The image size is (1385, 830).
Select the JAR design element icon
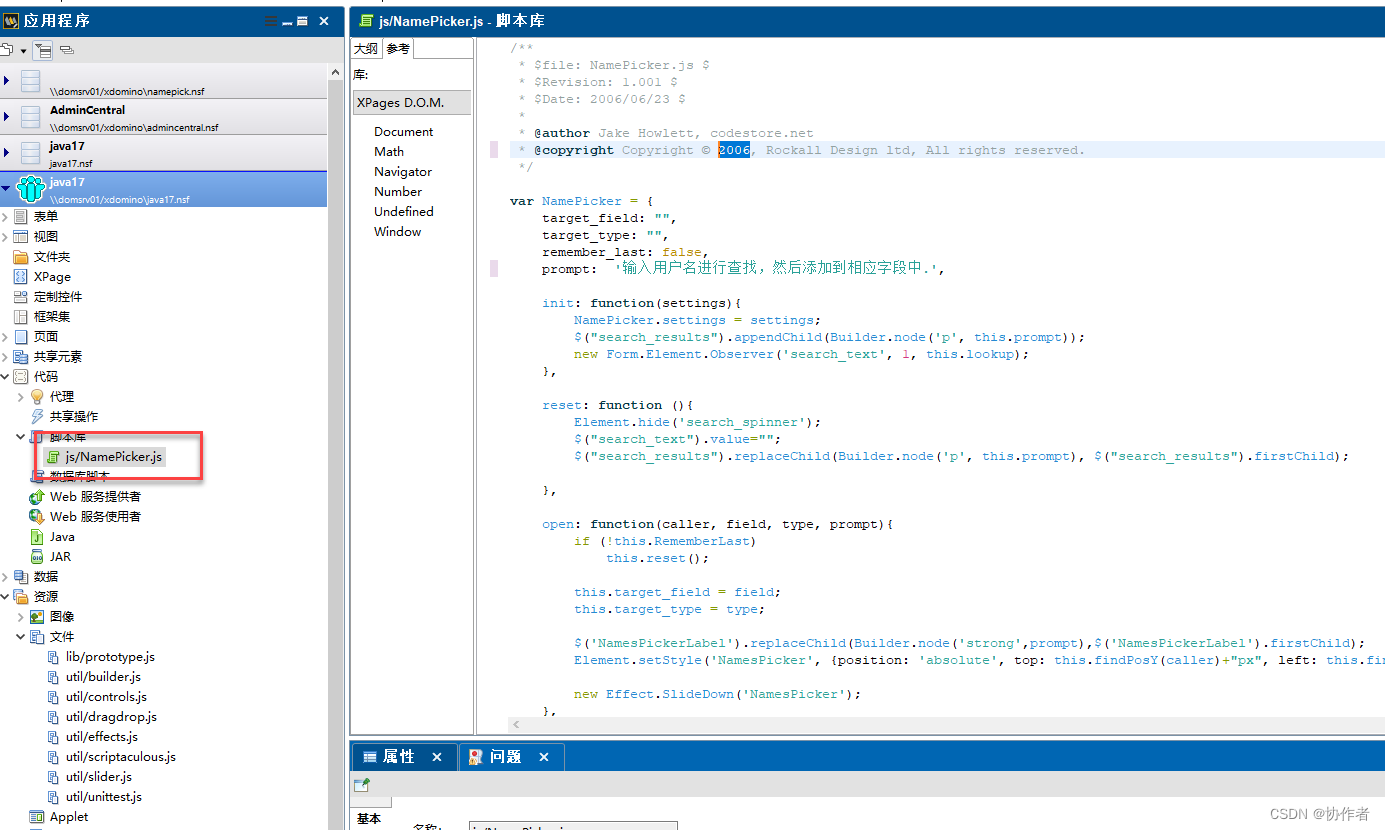[x=37, y=556]
